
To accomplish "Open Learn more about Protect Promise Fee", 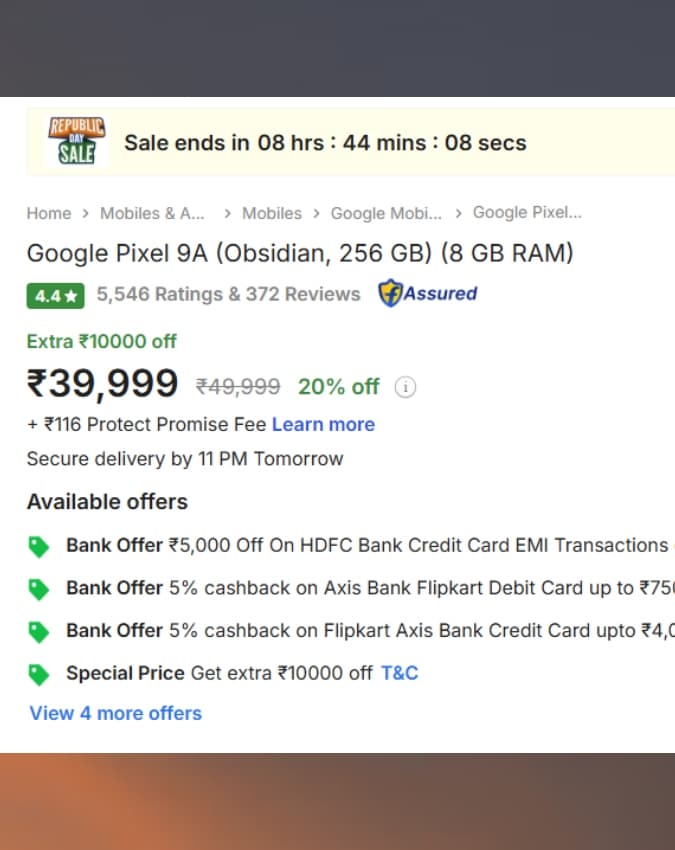I will (323, 424).
